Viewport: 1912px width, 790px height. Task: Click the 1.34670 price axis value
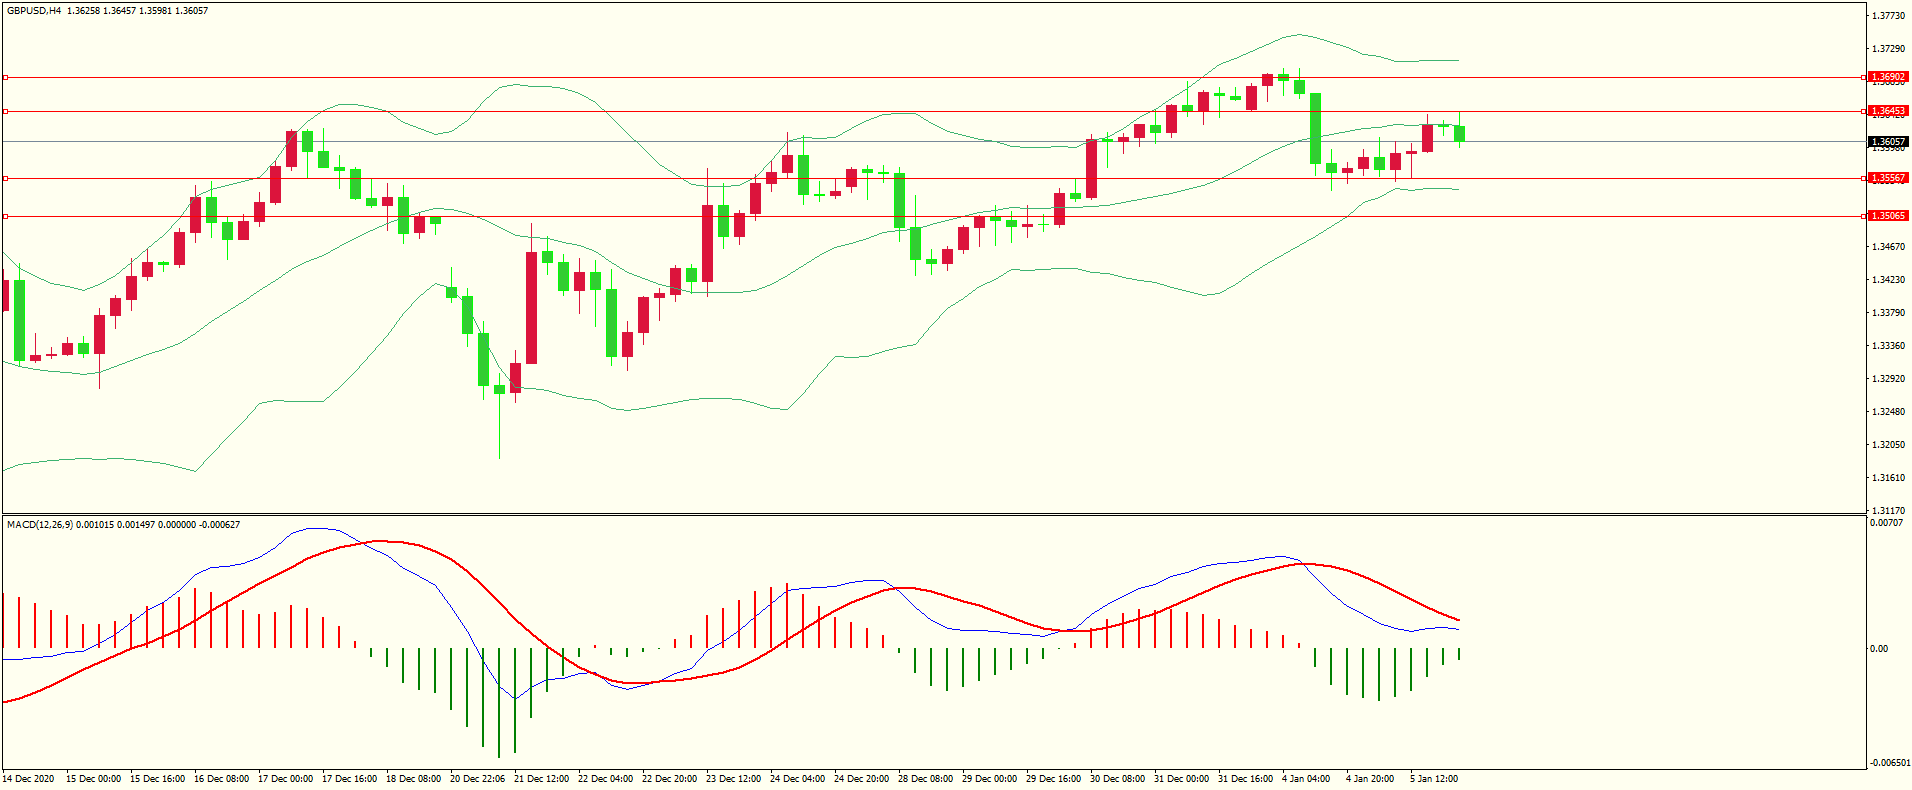(x=1888, y=247)
